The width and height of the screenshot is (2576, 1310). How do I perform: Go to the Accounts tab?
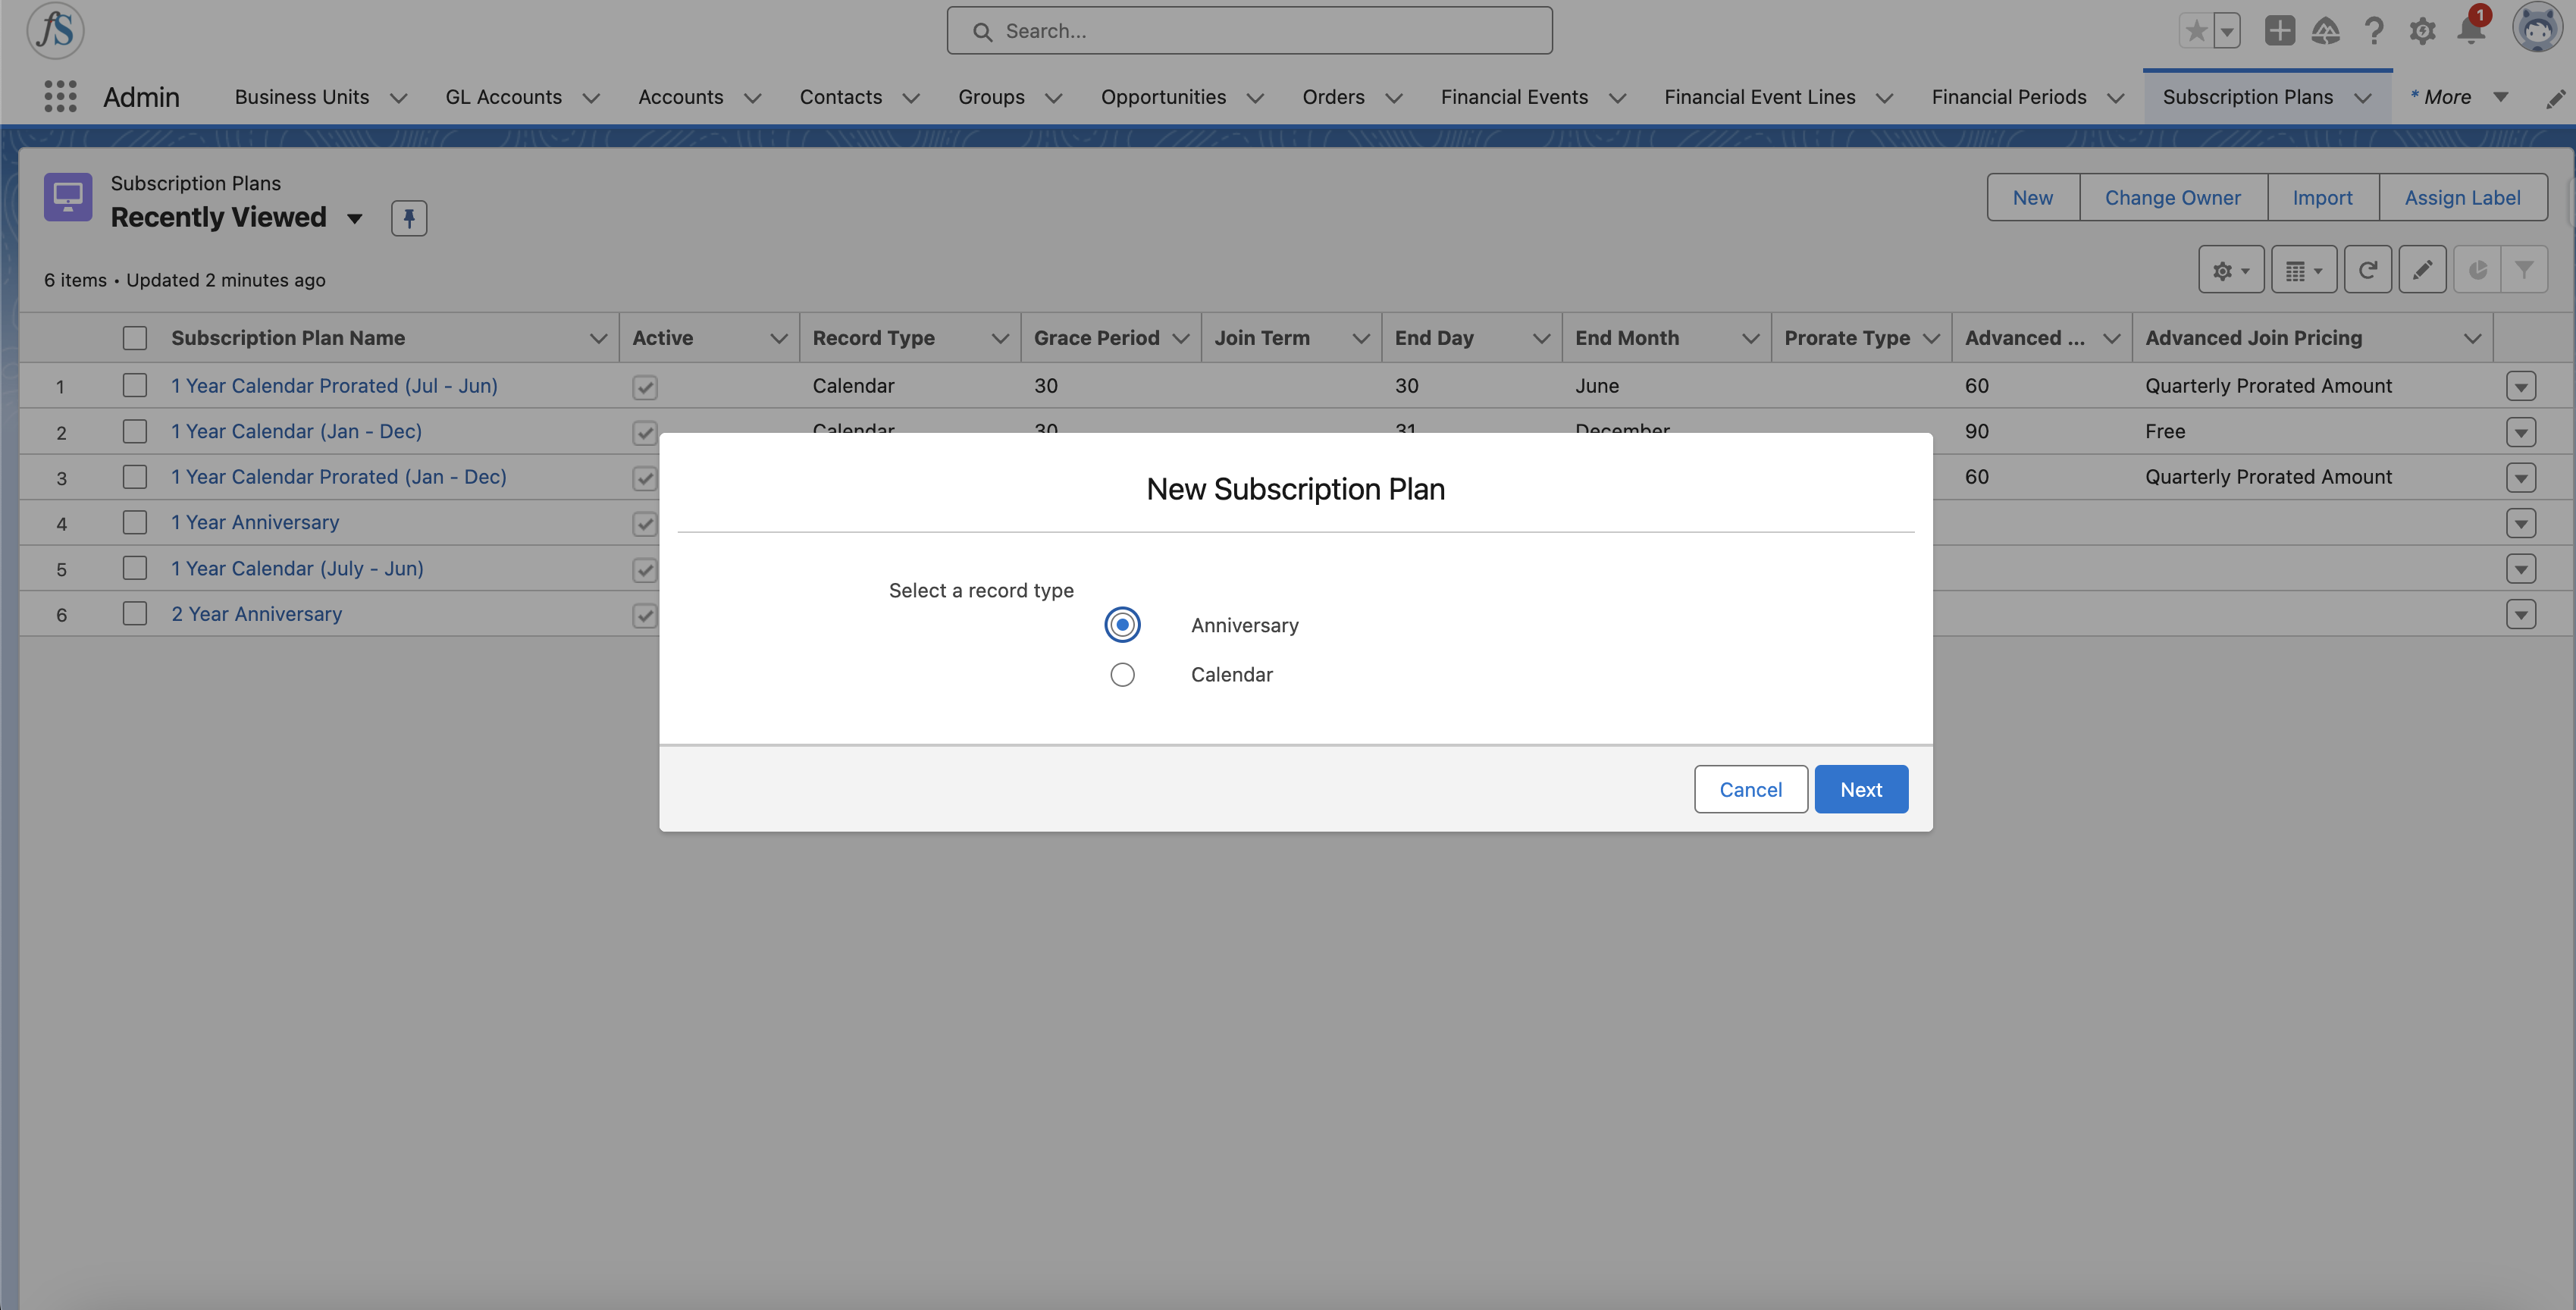(680, 97)
